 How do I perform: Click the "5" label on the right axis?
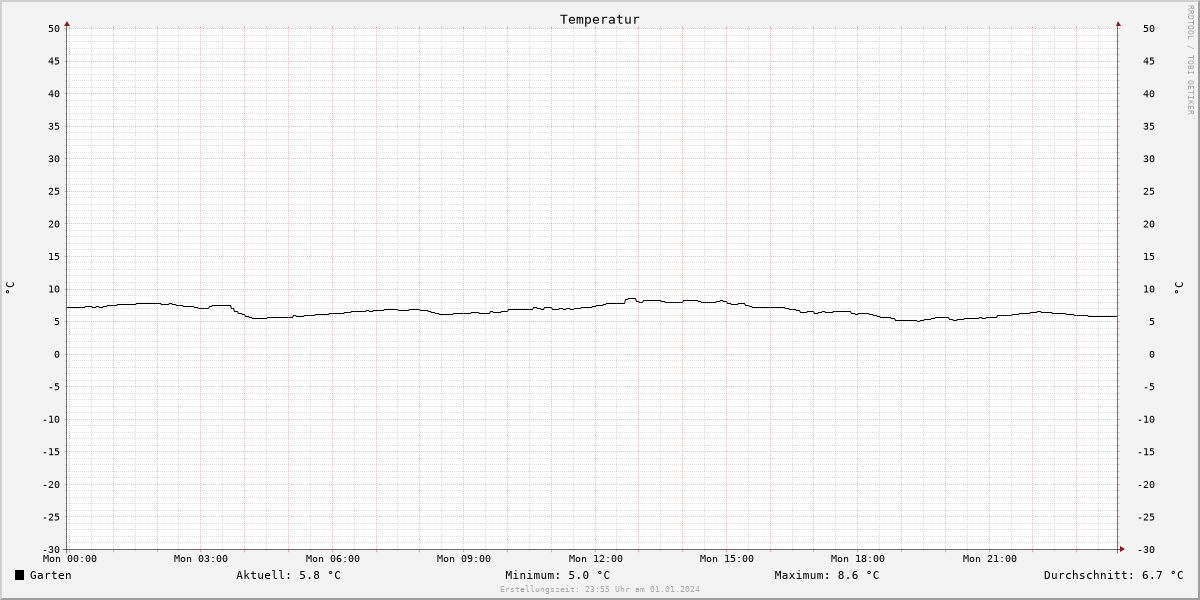[x=1152, y=322]
